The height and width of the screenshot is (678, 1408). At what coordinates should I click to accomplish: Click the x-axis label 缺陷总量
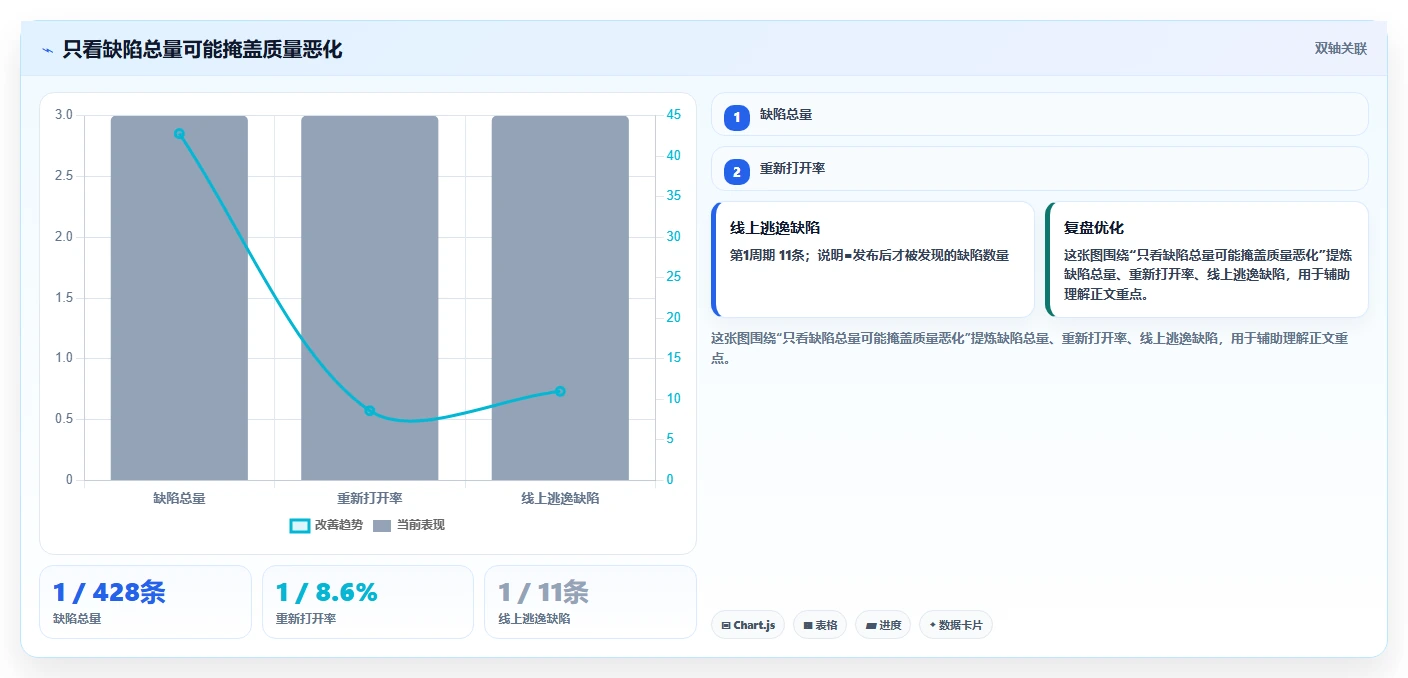coord(179,497)
